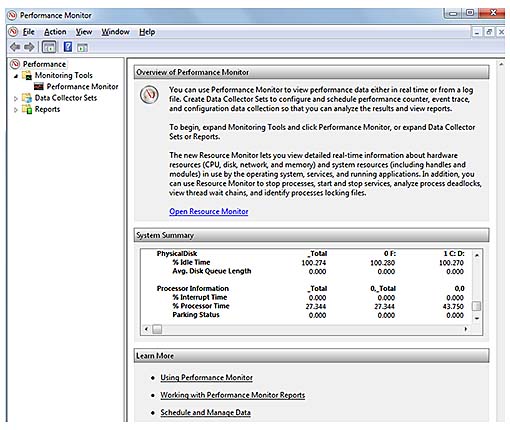Open the File menu
This screenshot has width=510, height=430.
pos(29,32)
